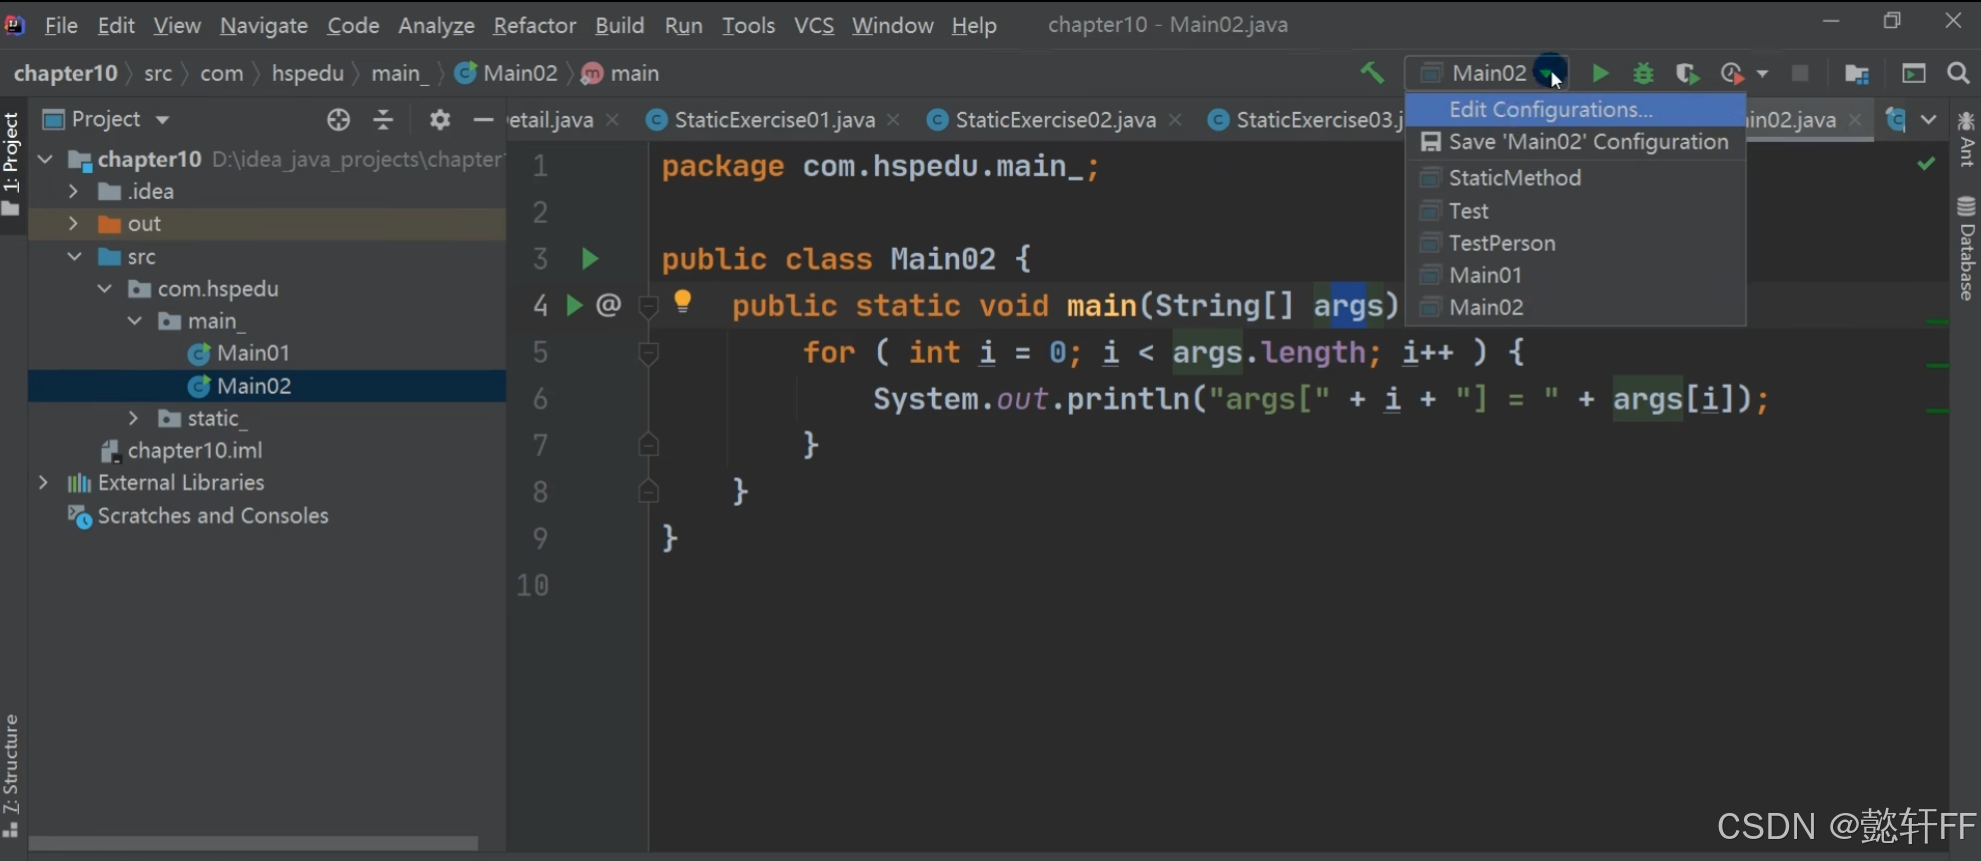Click src in the navigation breadcrumb
The height and width of the screenshot is (861, 1981).
click(x=158, y=73)
